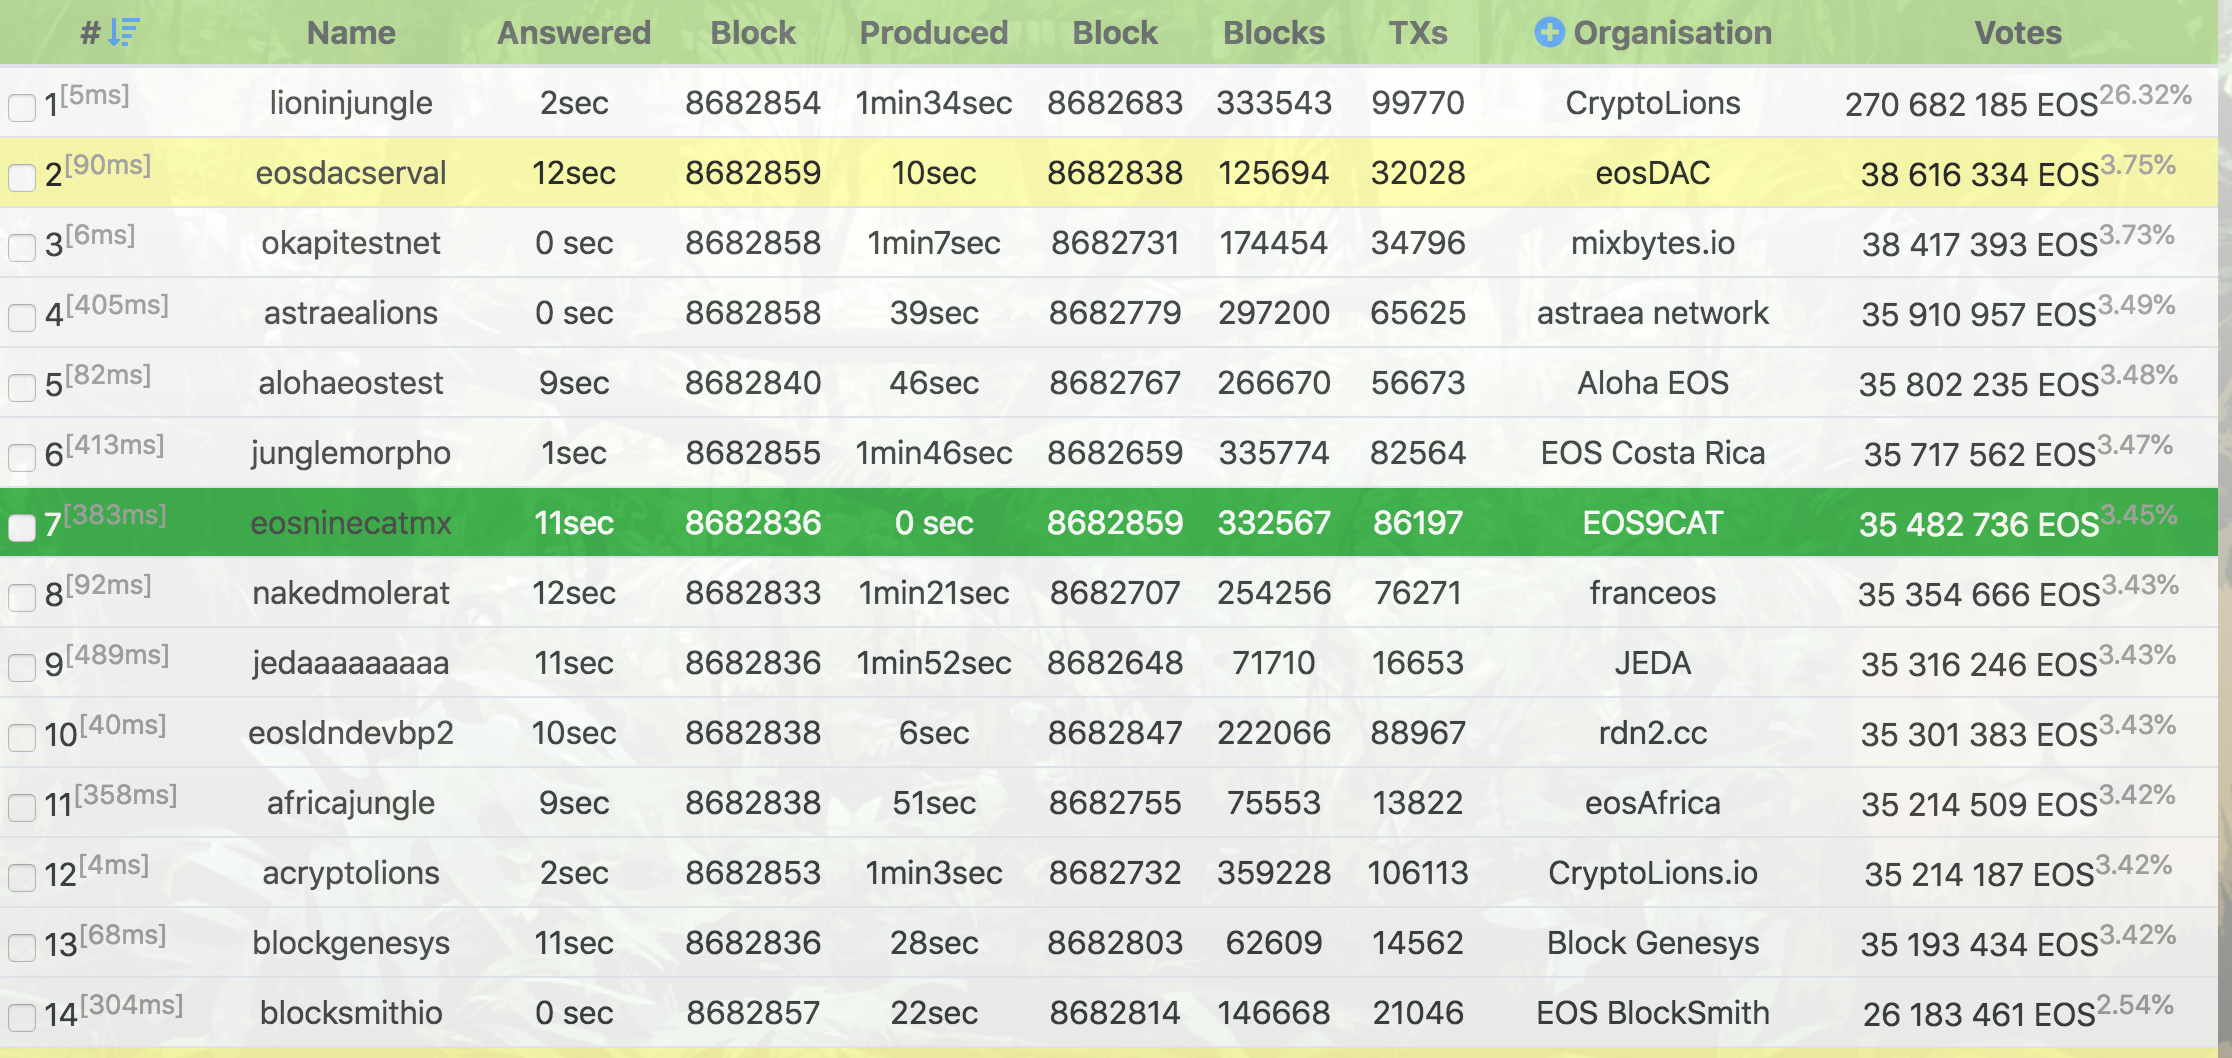The height and width of the screenshot is (1058, 2232).
Task: Check the box for row 10 eosldndevbp2
Action: [x=22, y=737]
